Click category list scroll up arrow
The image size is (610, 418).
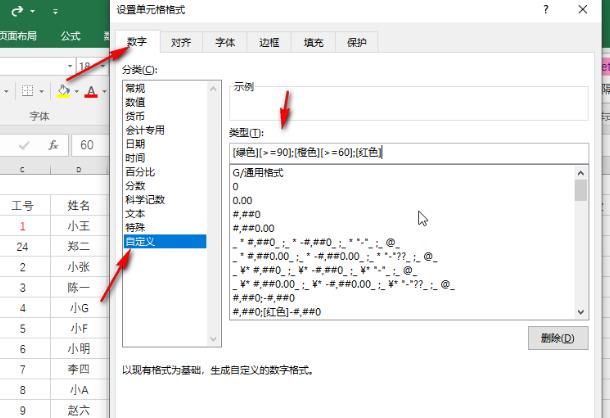(x=213, y=89)
